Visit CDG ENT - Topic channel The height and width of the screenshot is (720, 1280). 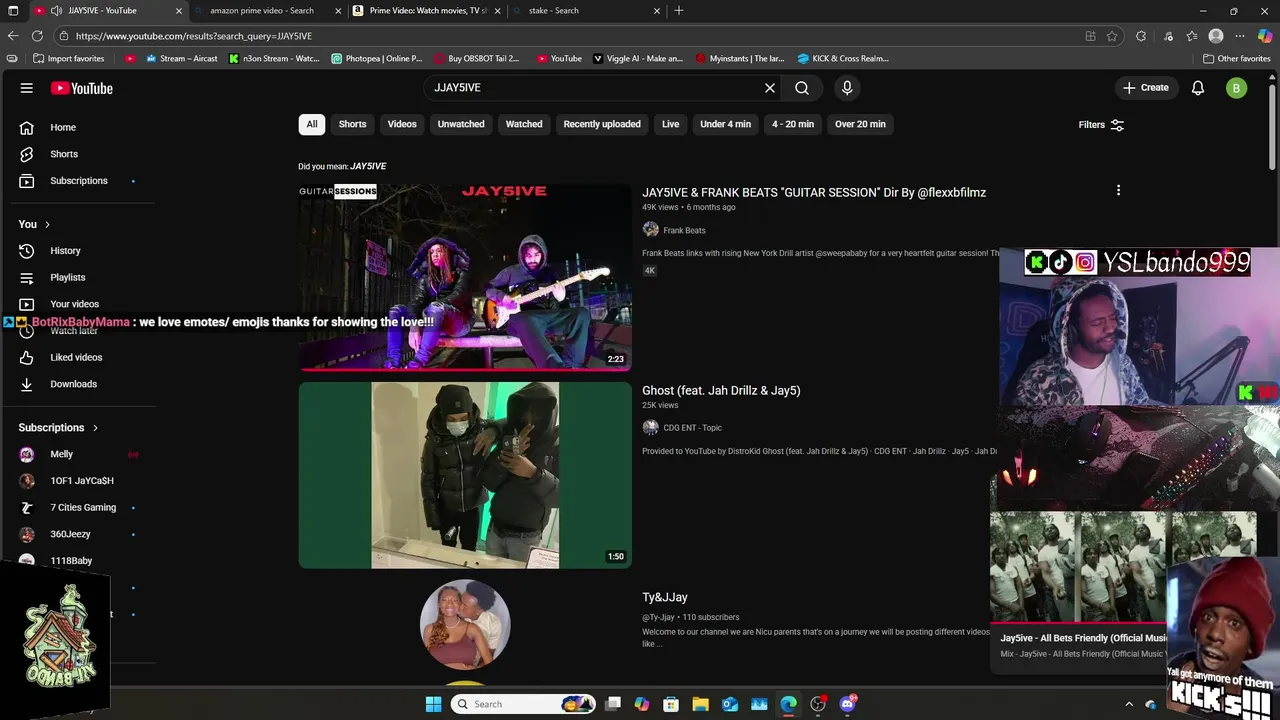tap(692, 428)
